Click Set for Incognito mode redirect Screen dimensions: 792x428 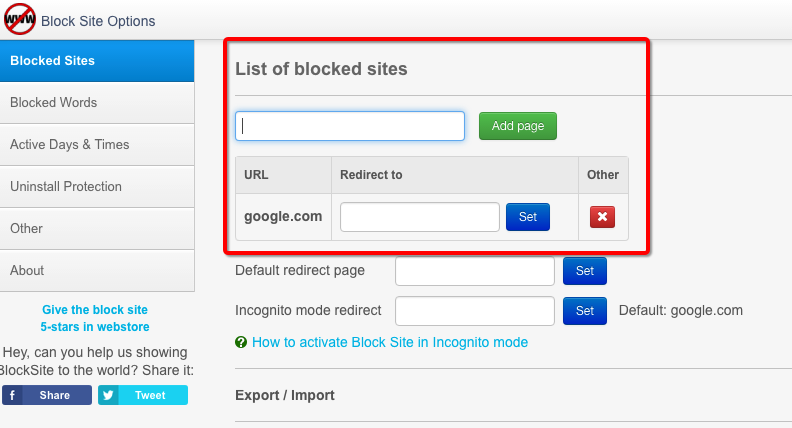tap(585, 311)
